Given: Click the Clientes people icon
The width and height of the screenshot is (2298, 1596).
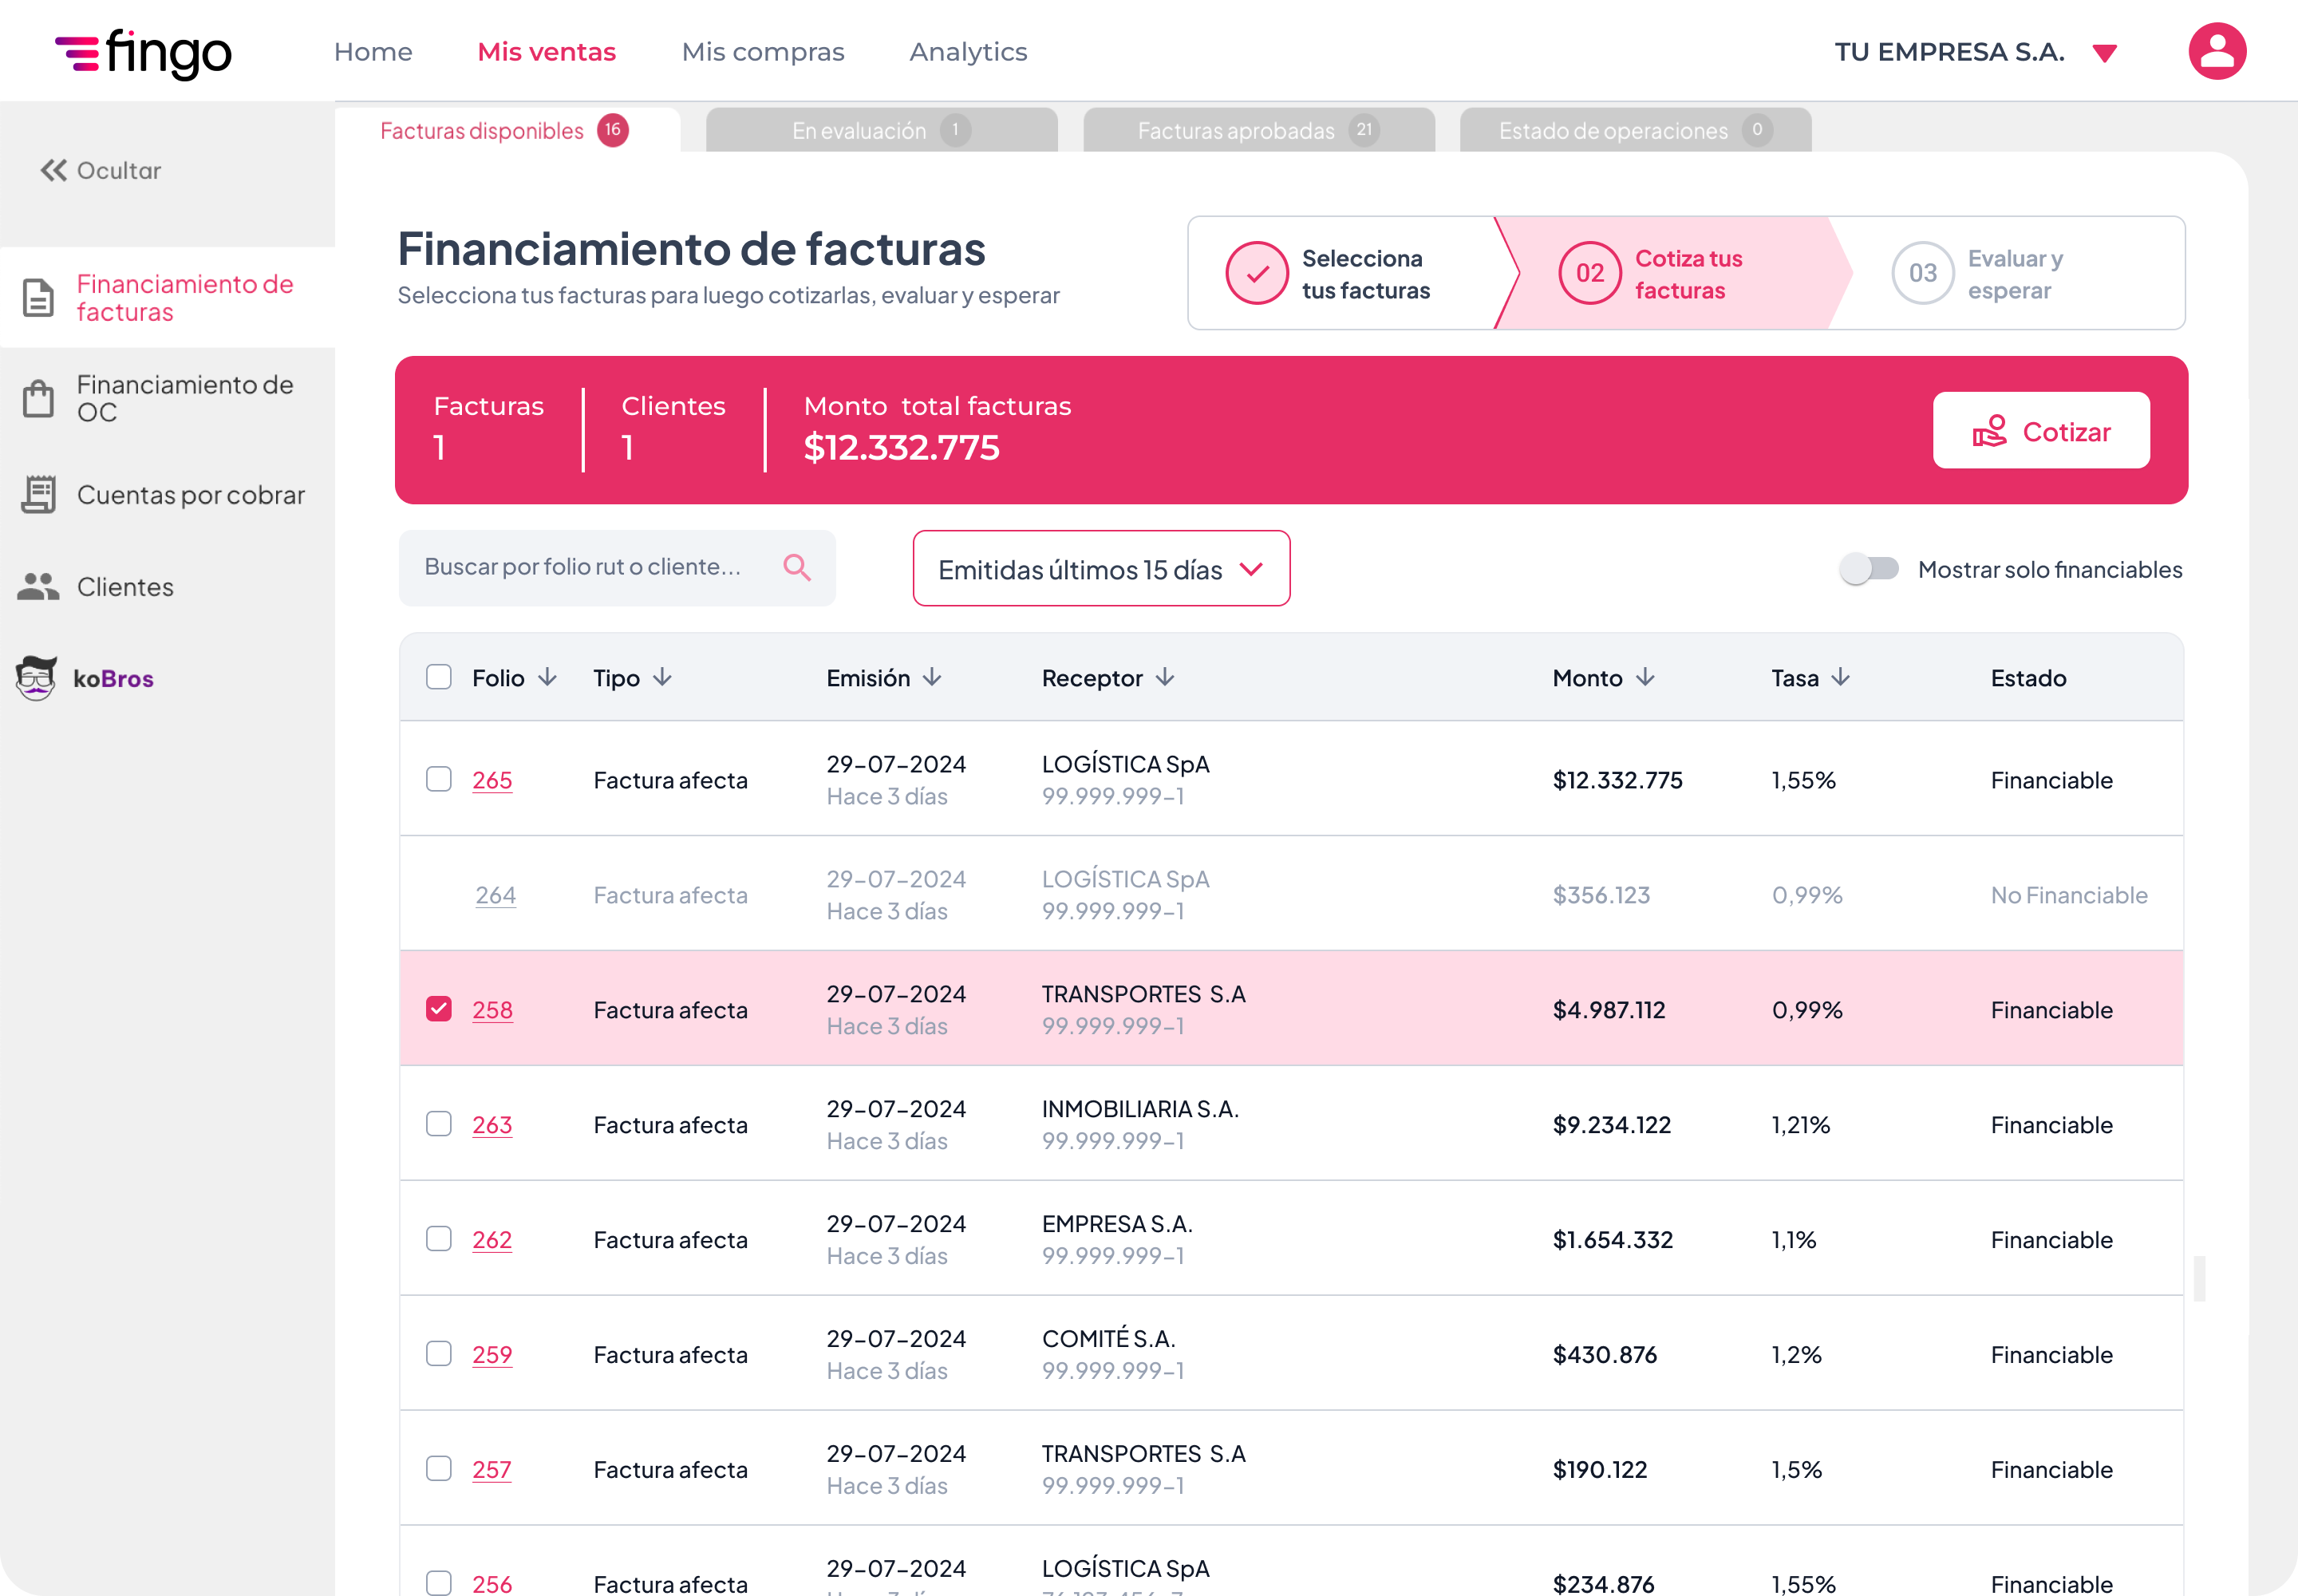Looking at the screenshot, I should 38,587.
